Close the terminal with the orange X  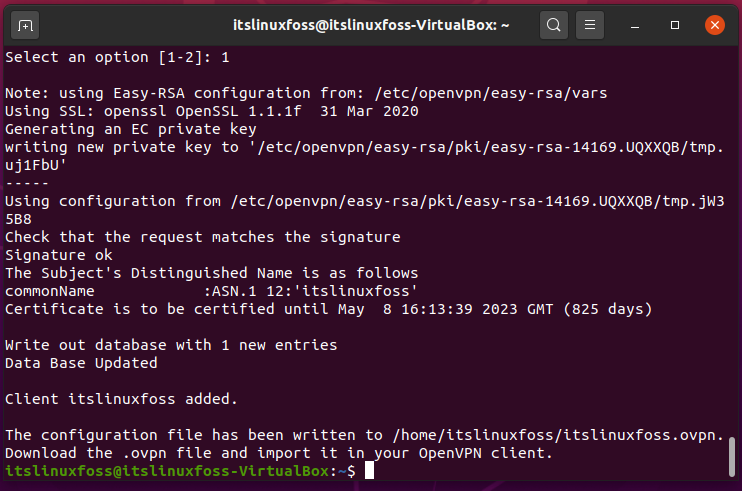pos(715,25)
